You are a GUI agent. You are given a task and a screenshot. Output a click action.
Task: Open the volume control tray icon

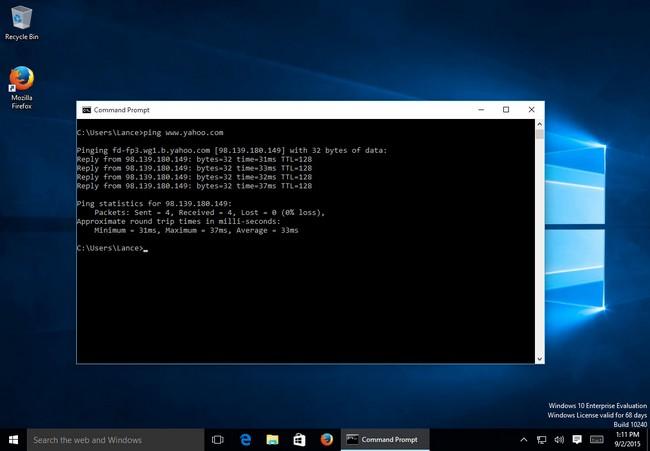(559, 440)
